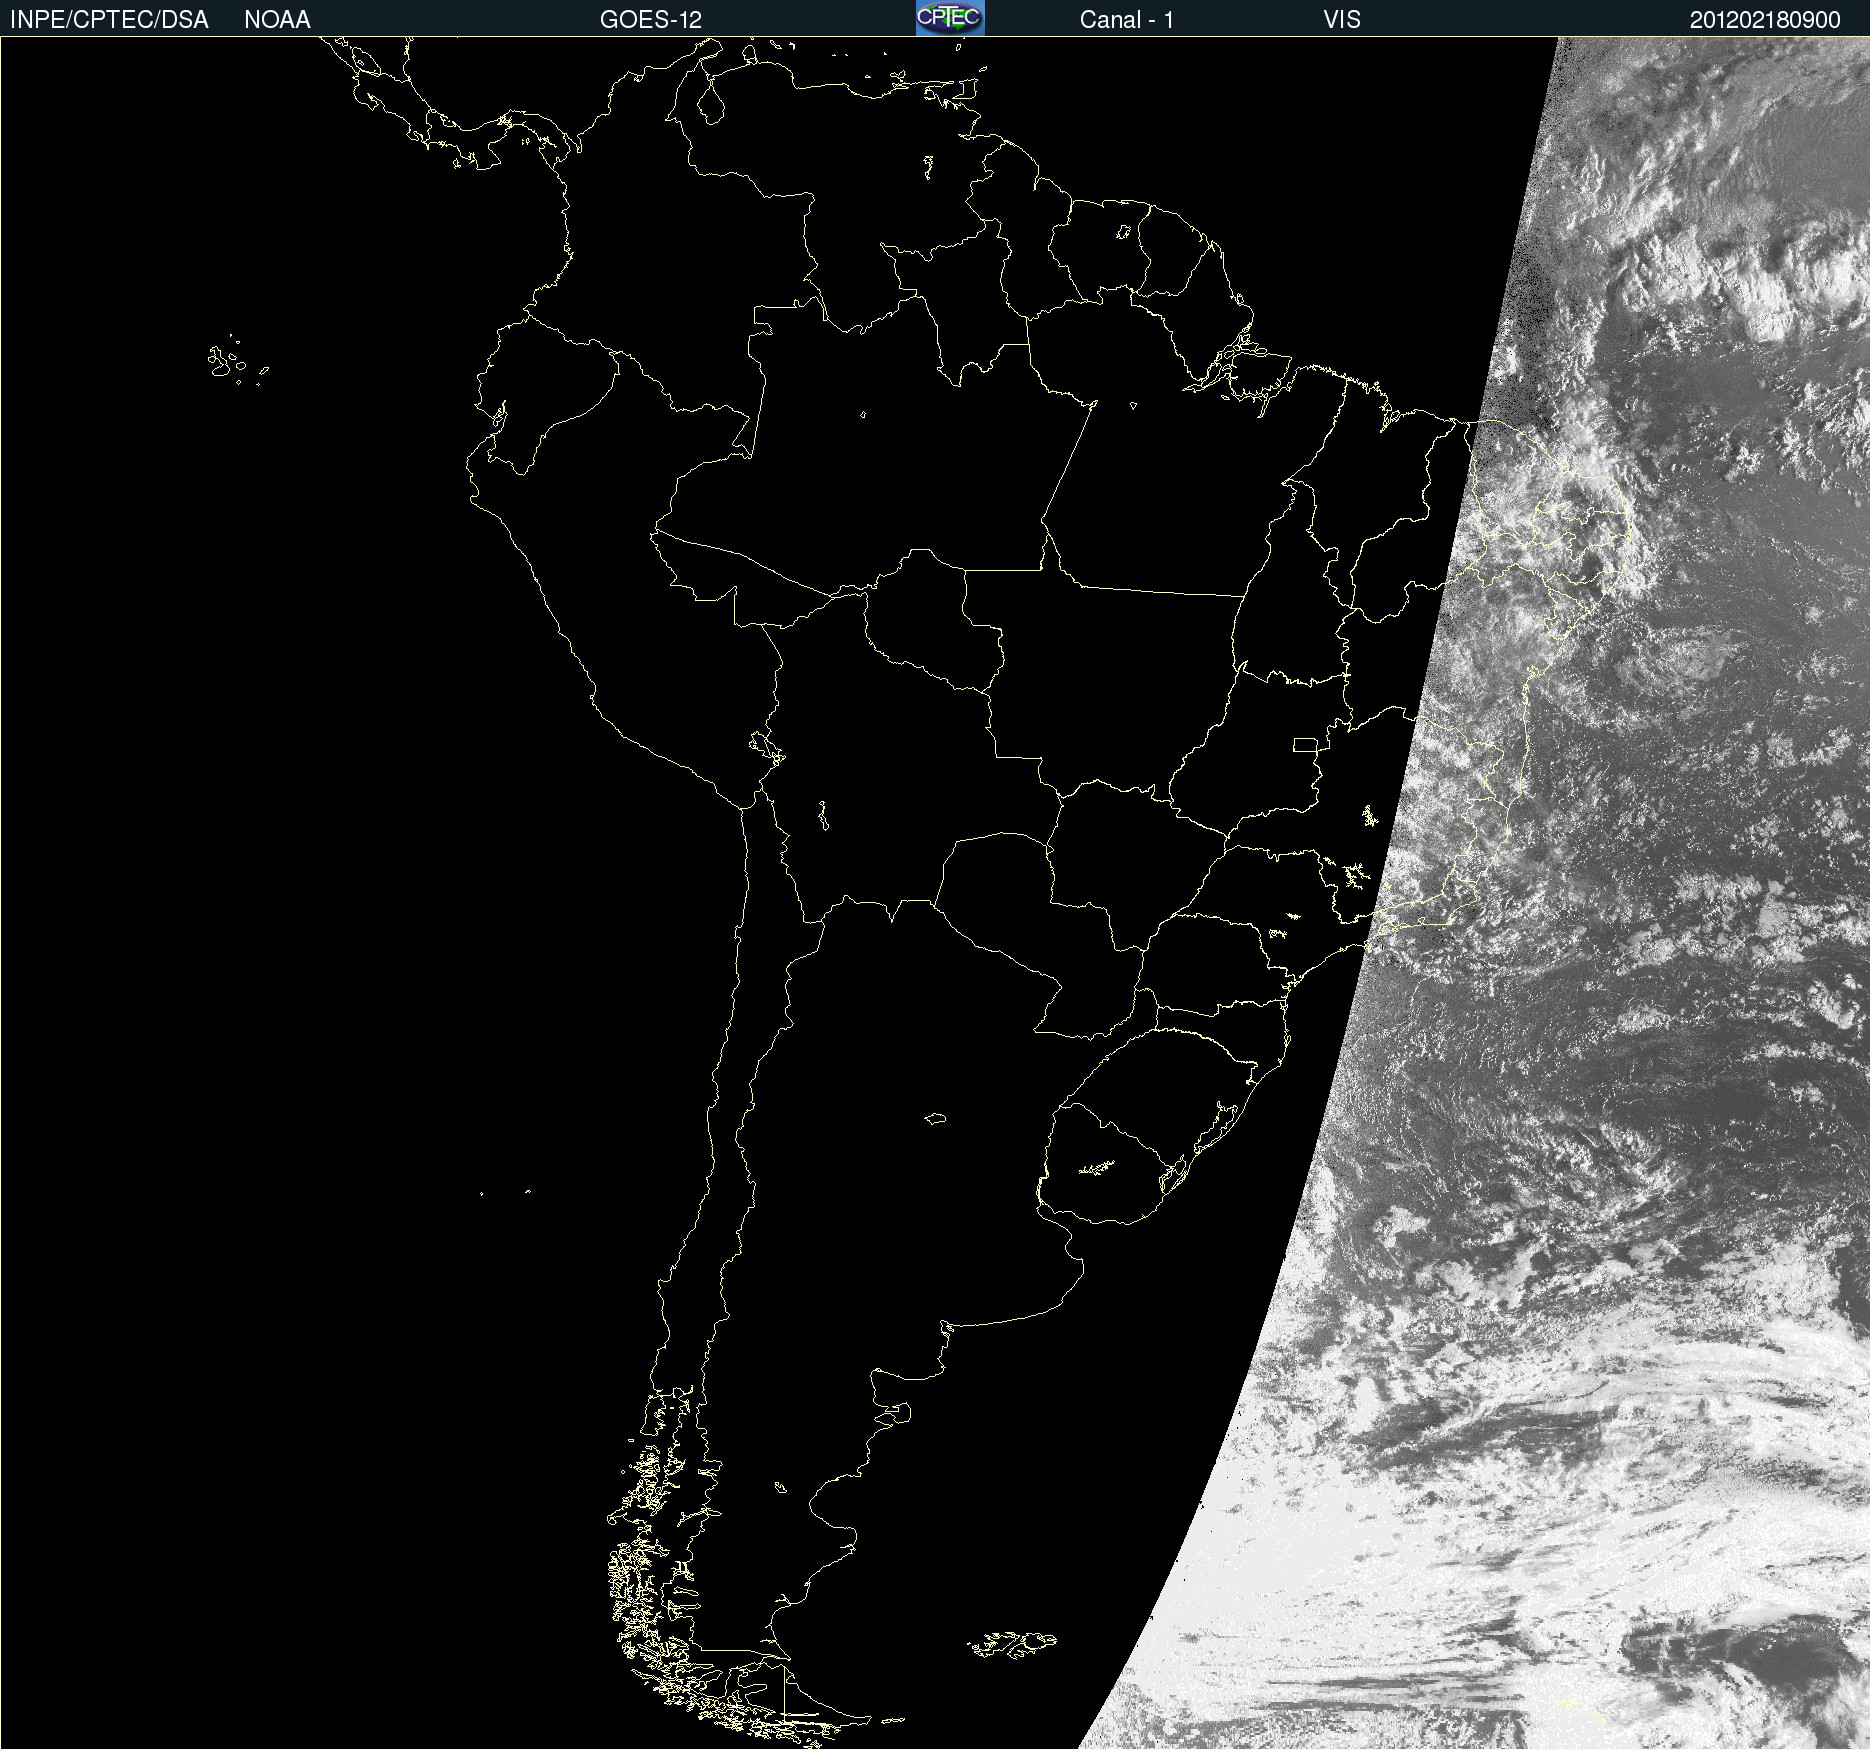This screenshot has height=1750, width=1870.
Task: Click the 201202180900 timestamp
Action: coord(1765,20)
